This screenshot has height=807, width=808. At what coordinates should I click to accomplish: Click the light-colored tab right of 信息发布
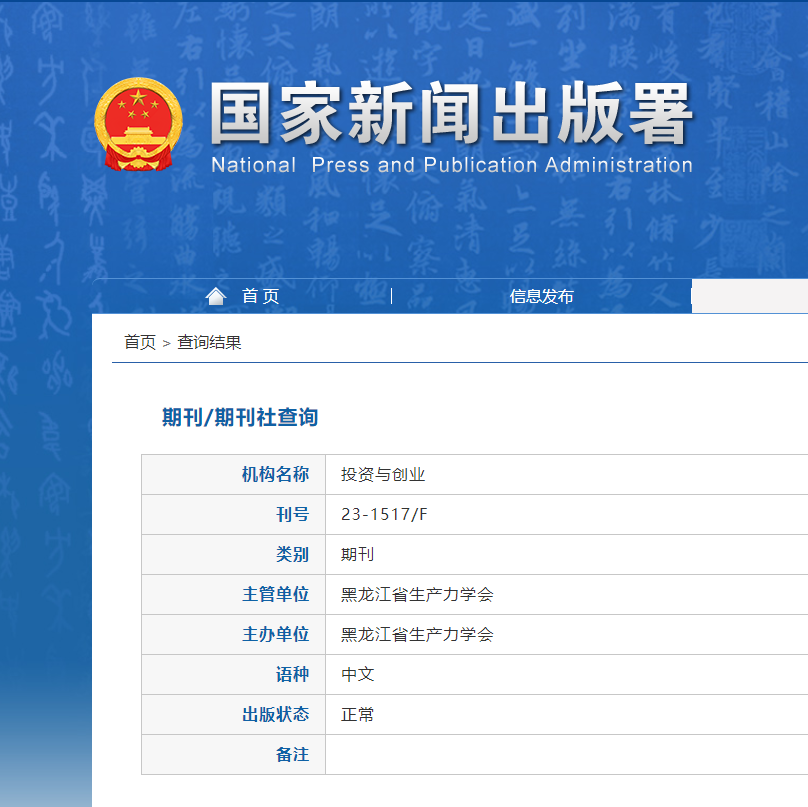(x=750, y=296)
